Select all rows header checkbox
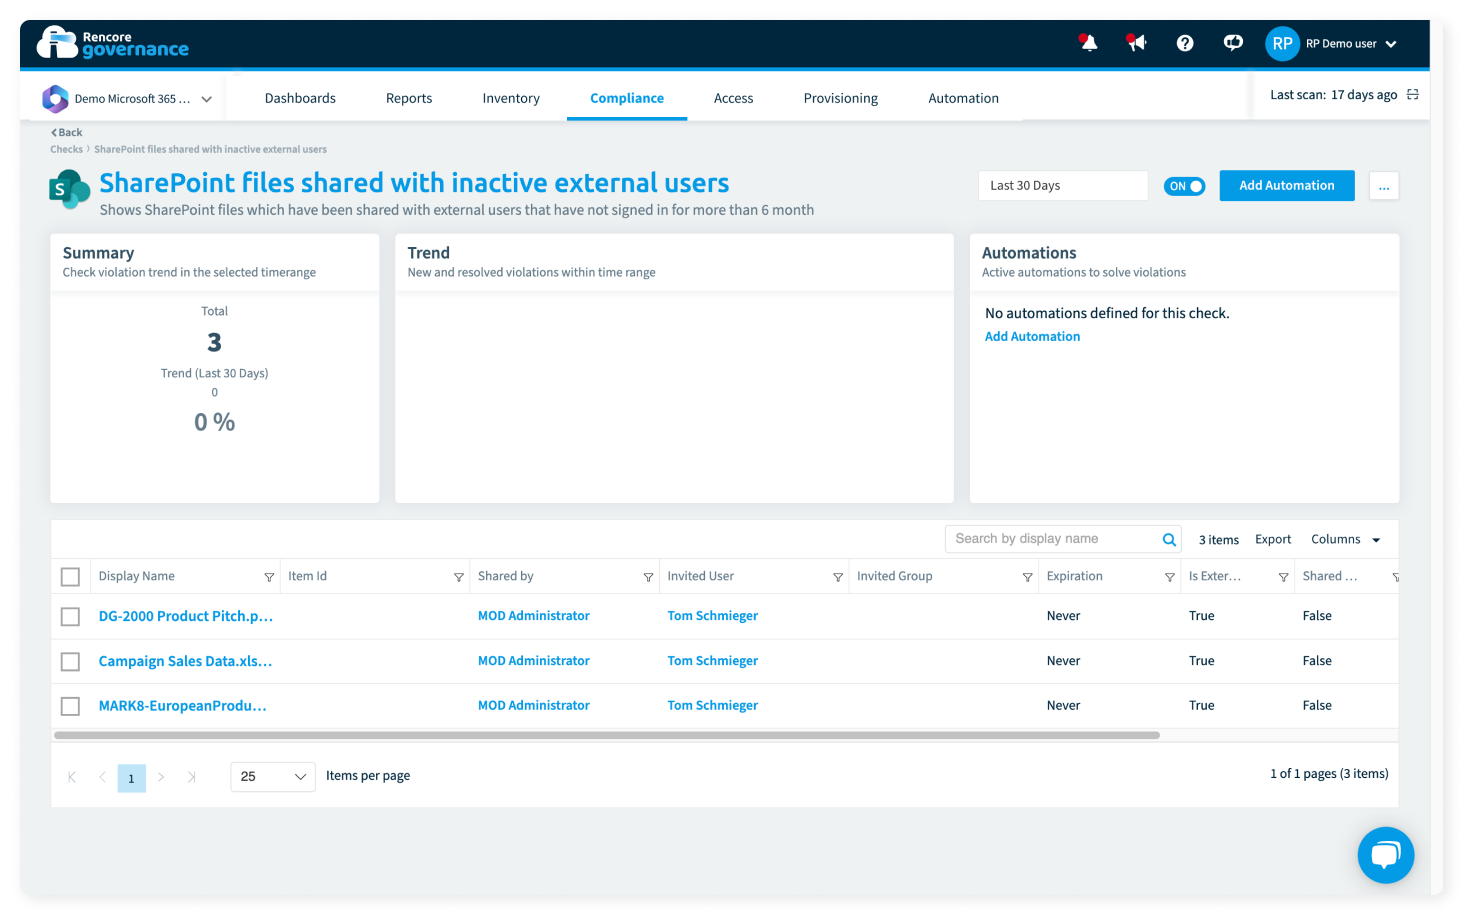The width and height of the screenshot is (1464, 915). (x=70, y=577)
